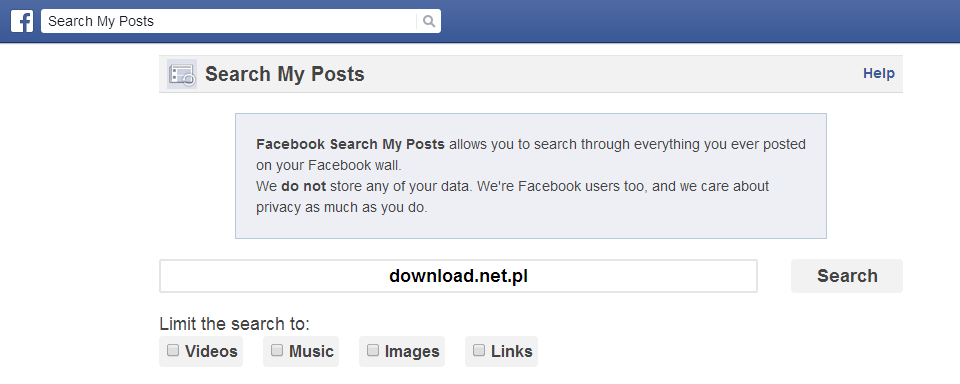The image size is (960, 384).
Task: Click the bold 'Facebook Search My Posts' text
Action: [x=350, y=145]
